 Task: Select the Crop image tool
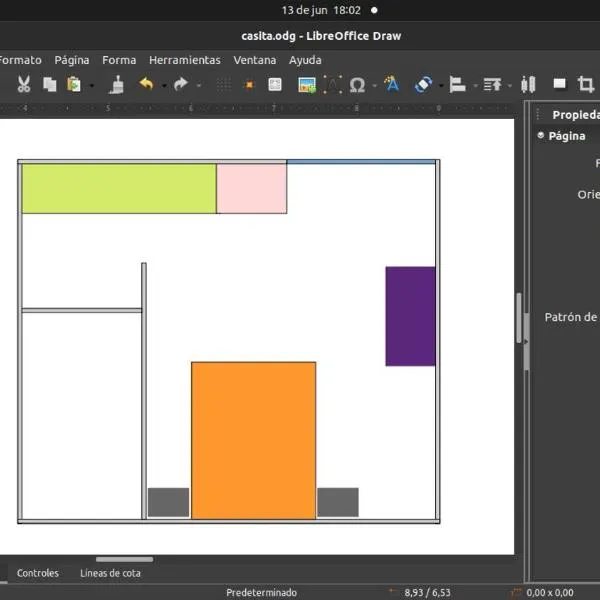(586, 85)
